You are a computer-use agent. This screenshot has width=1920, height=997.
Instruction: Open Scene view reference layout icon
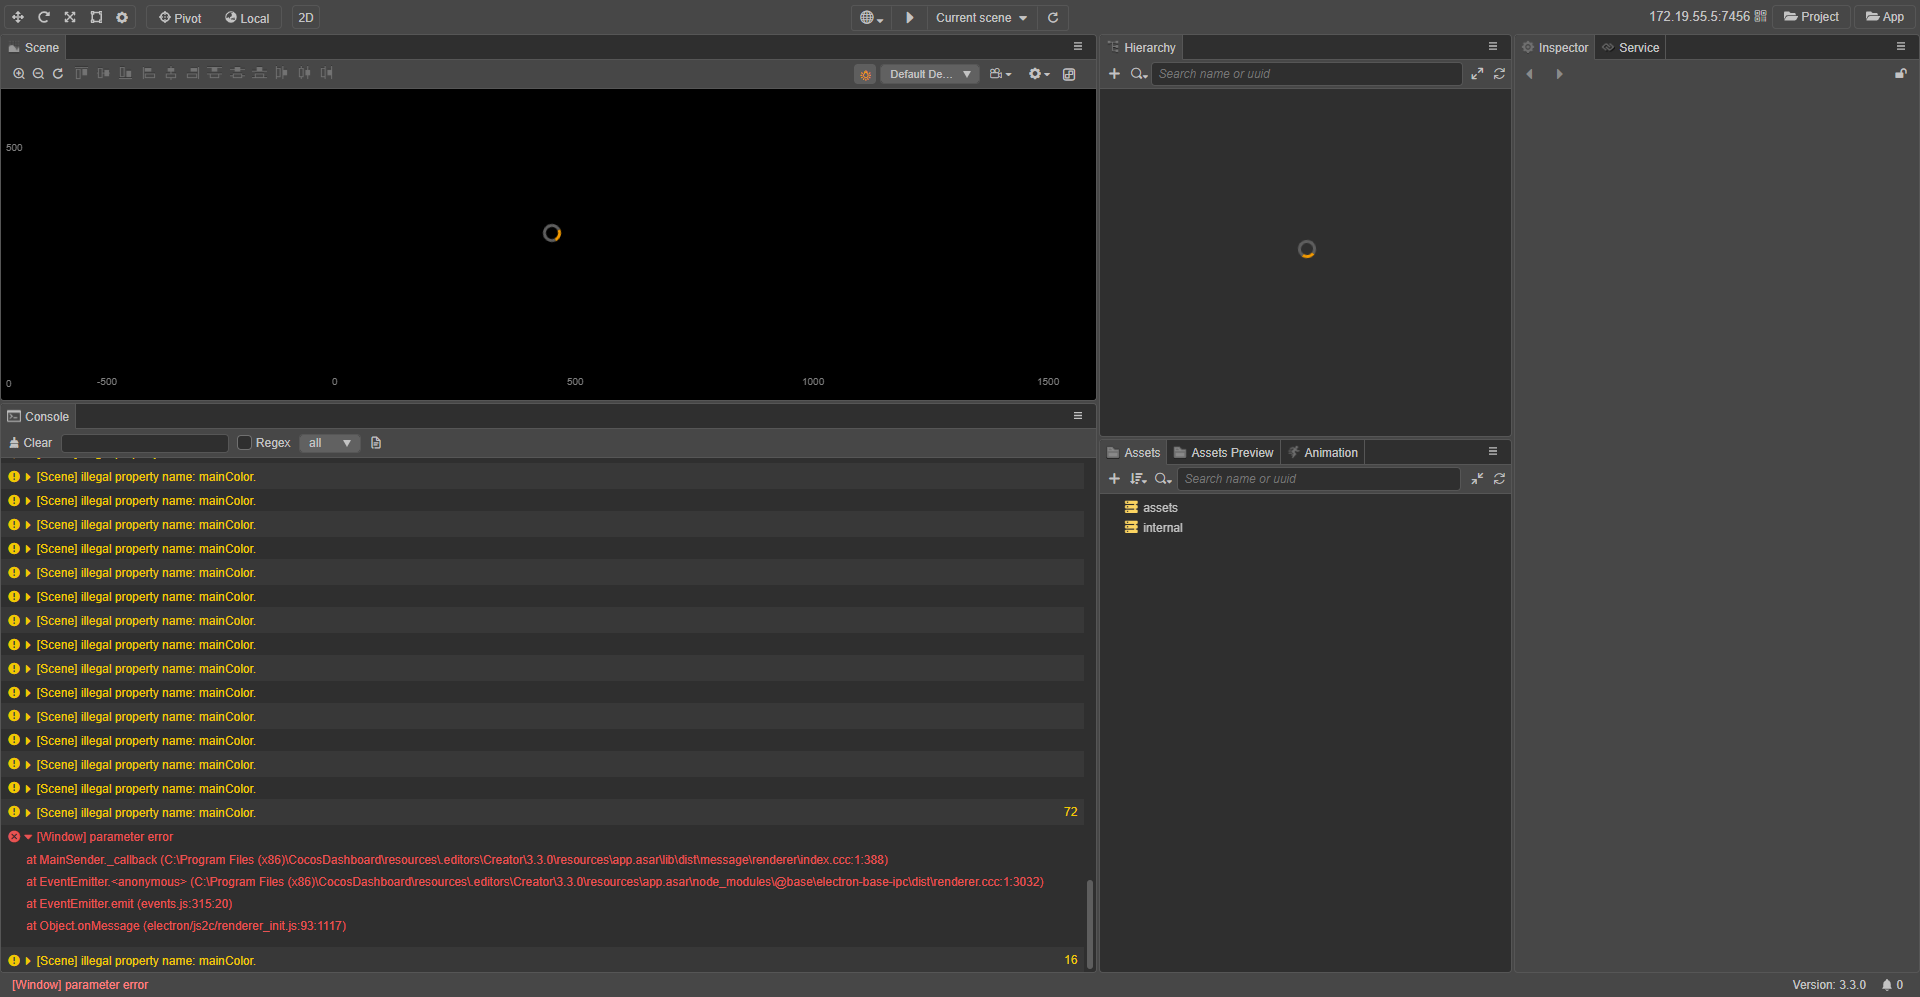tap(1069, 74)
